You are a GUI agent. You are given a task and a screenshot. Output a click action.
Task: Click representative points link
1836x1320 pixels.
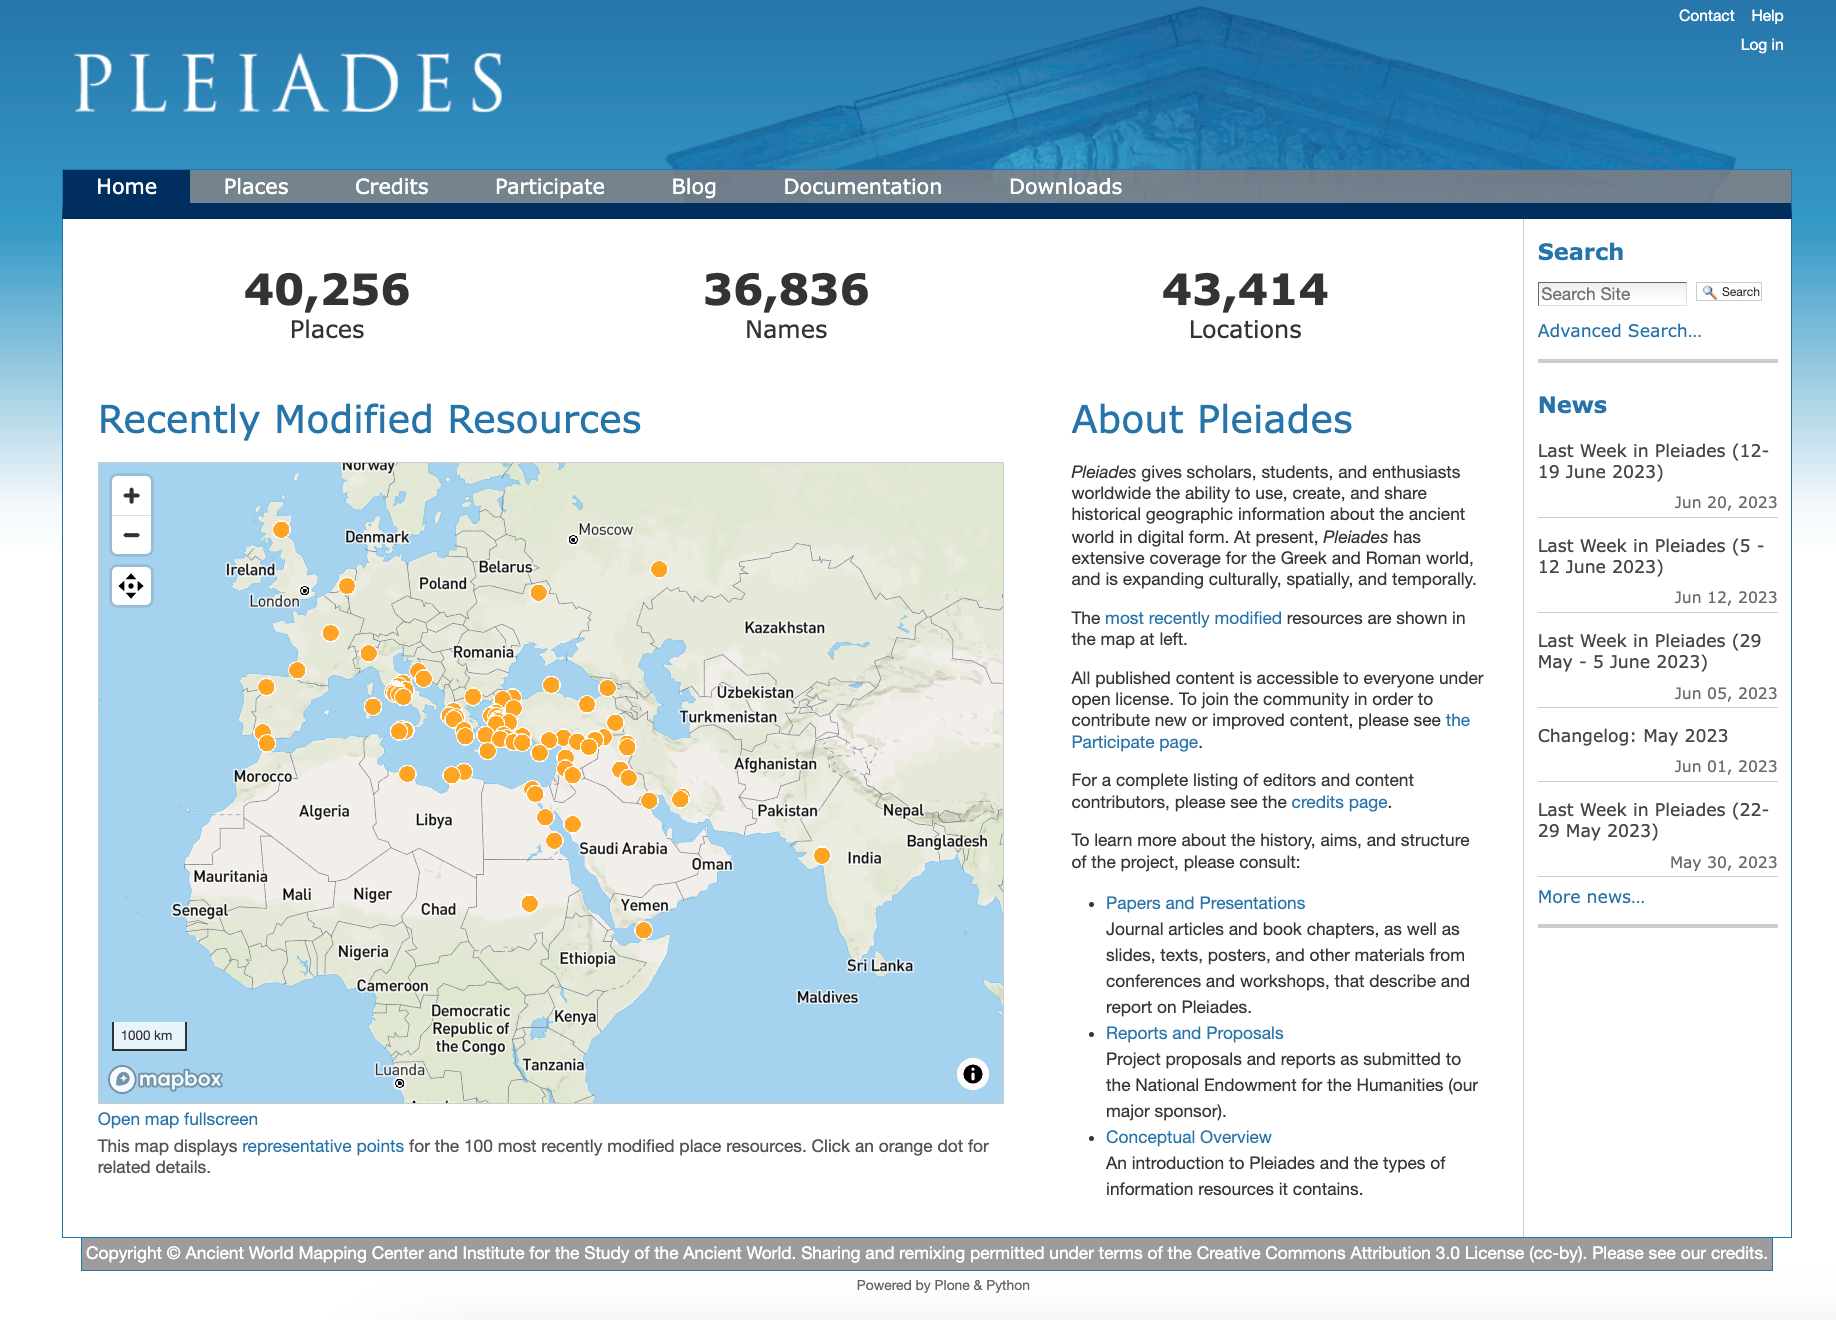tap(323, 1146)
